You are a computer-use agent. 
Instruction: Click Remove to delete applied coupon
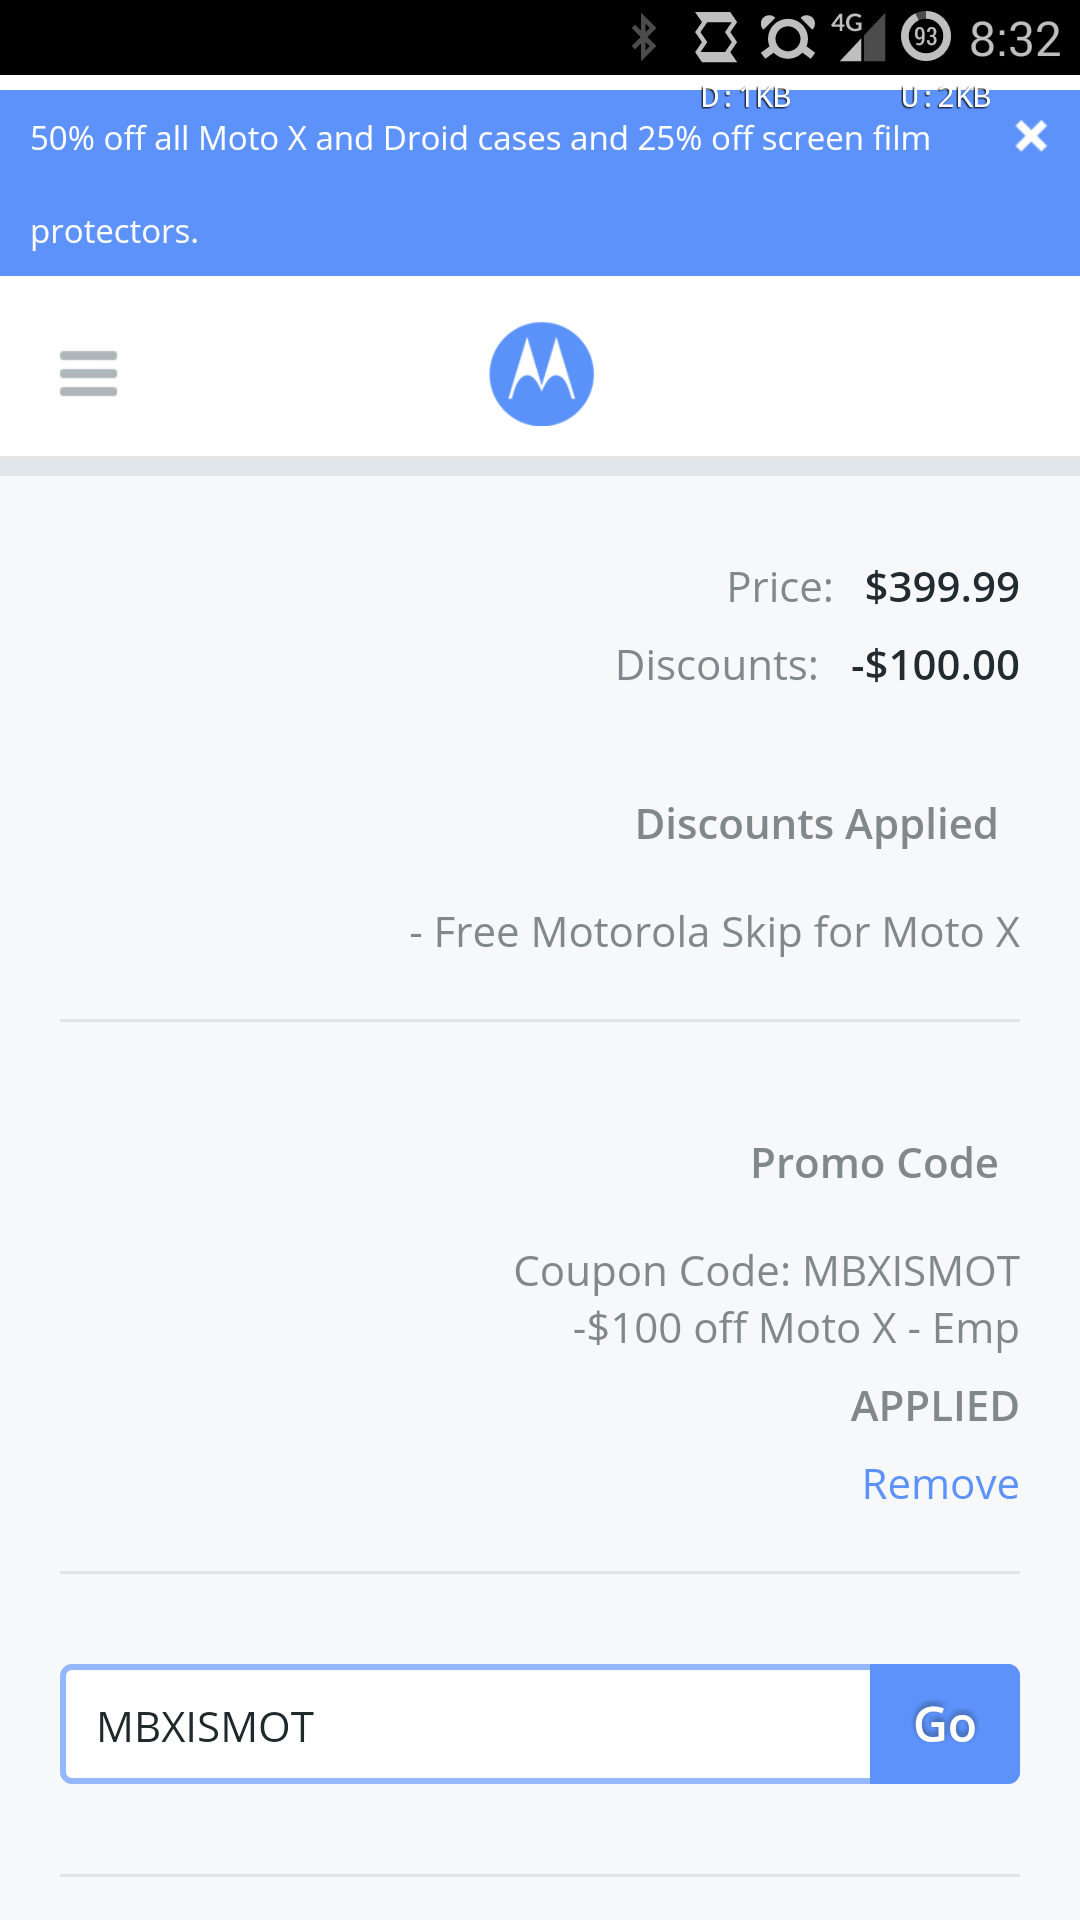(x=940, y=1484)
